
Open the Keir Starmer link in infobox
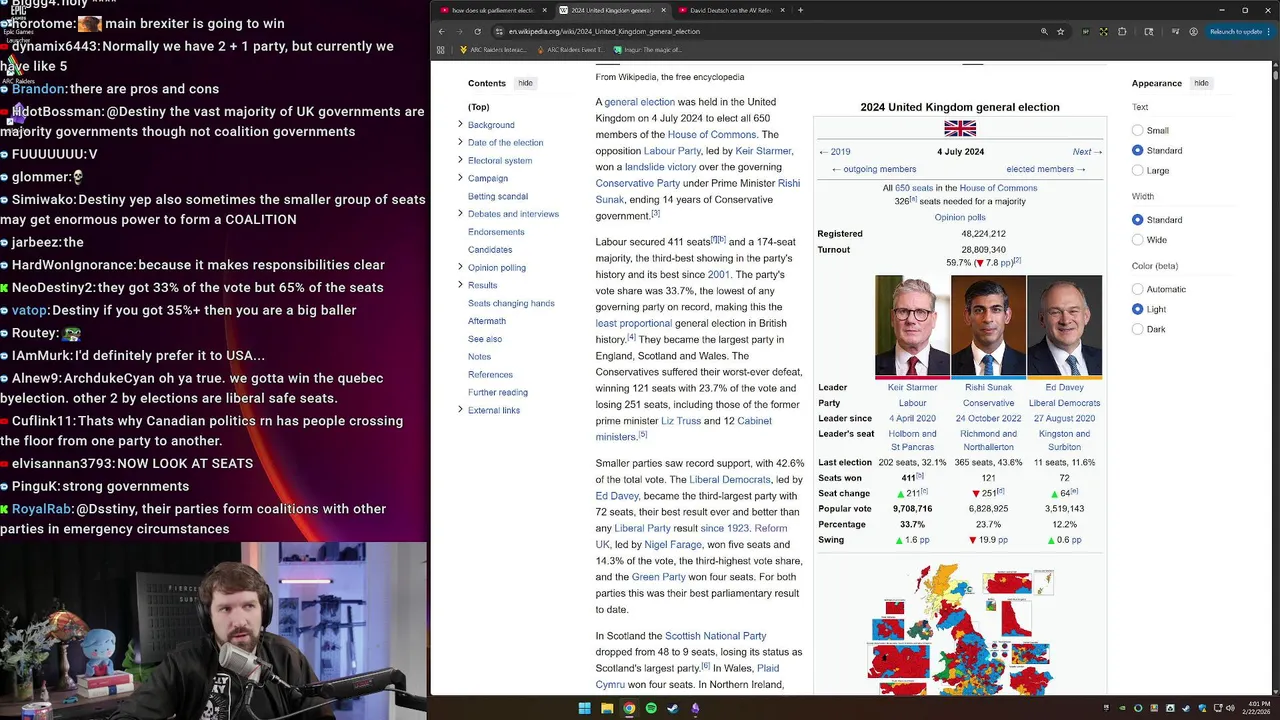point(912,387)
